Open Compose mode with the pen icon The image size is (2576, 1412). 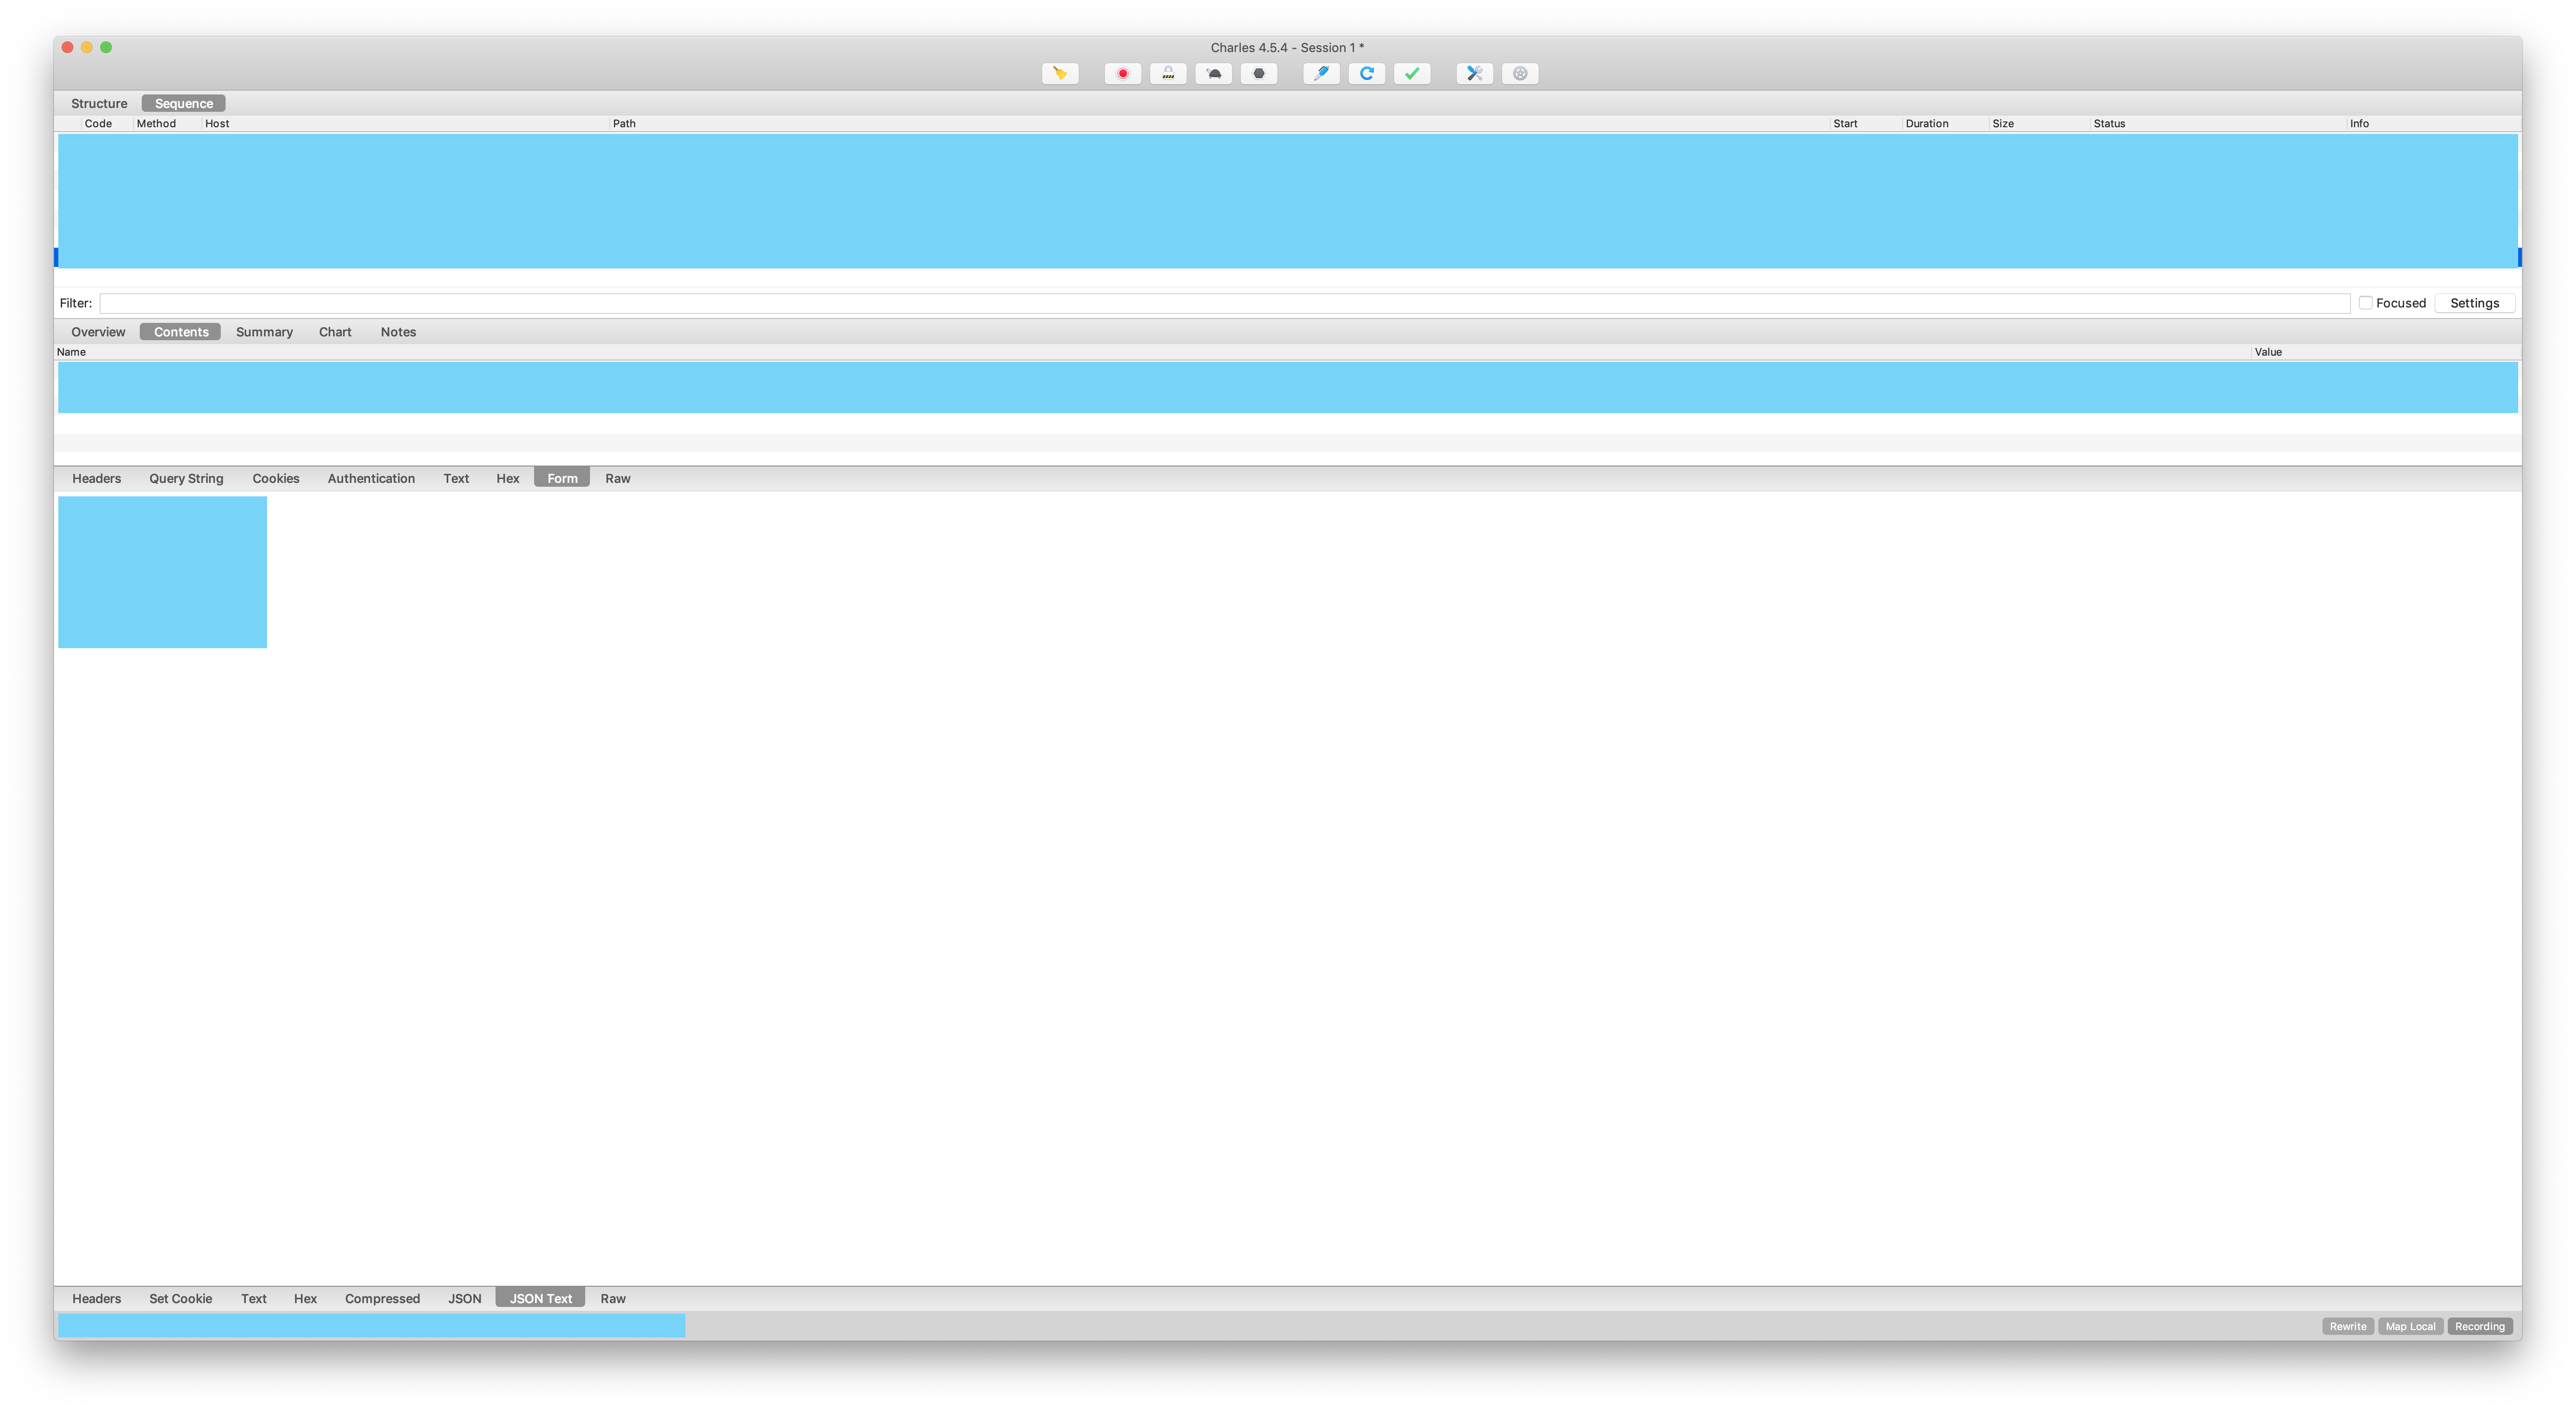1321,73
